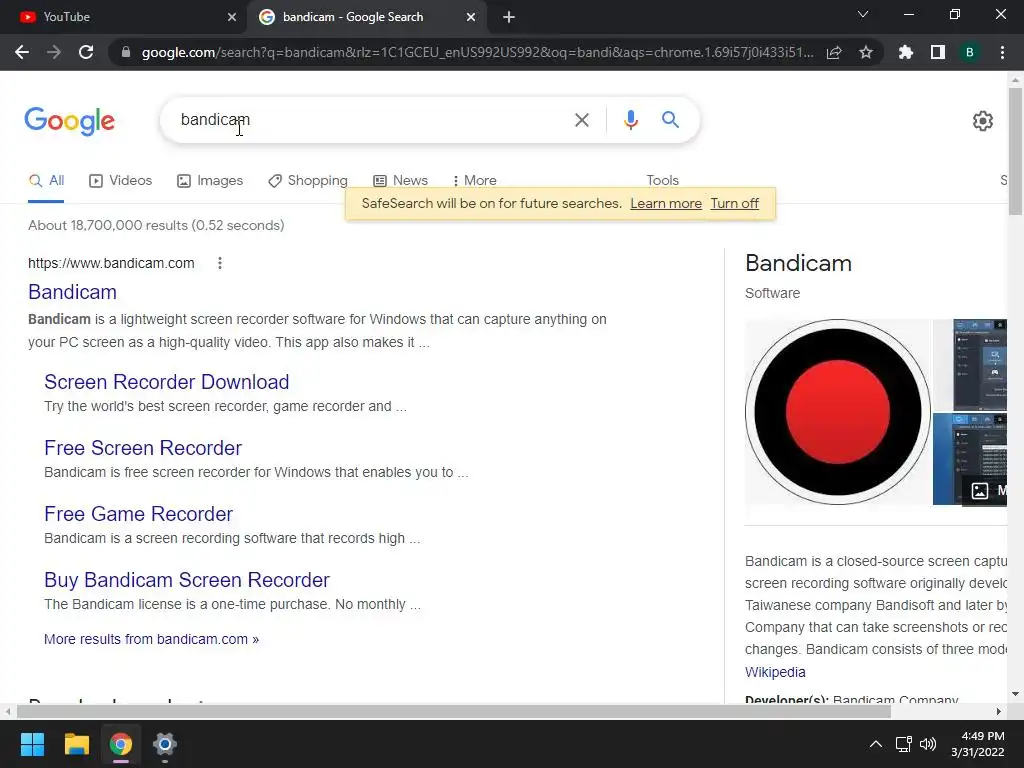Open File Explorer from taskbar
Viewport: 1024px width, 768px height.
tap(76, 744)
